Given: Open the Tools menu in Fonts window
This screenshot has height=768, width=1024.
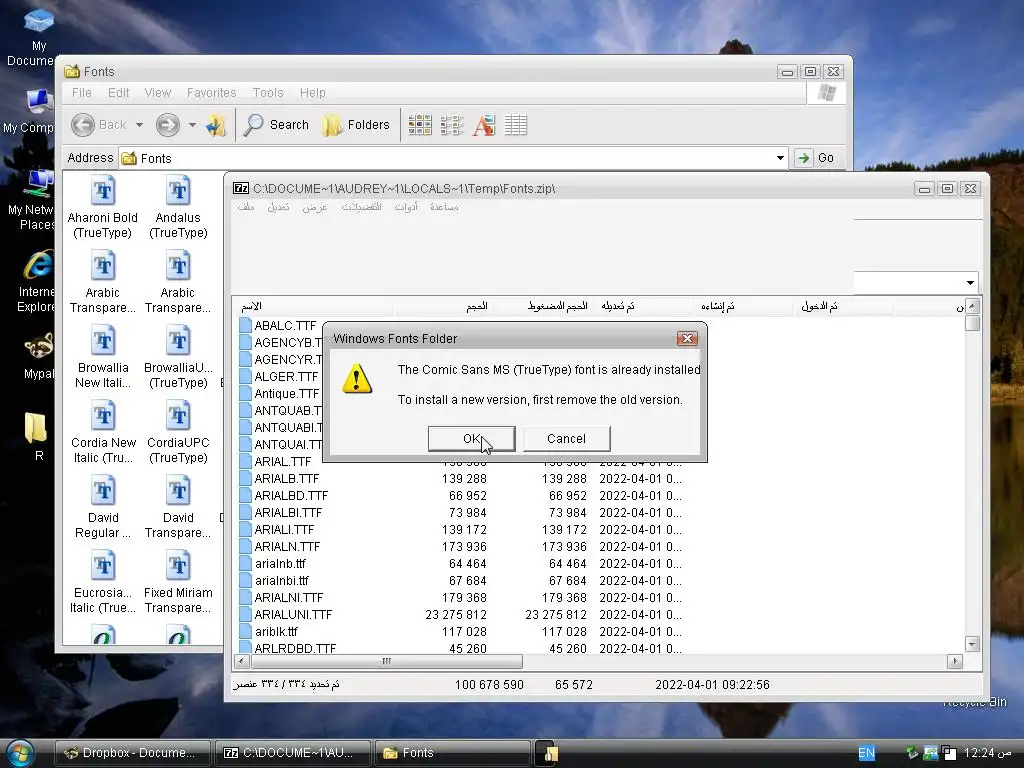Looking at the screenshot, I should tap(268, 93).
